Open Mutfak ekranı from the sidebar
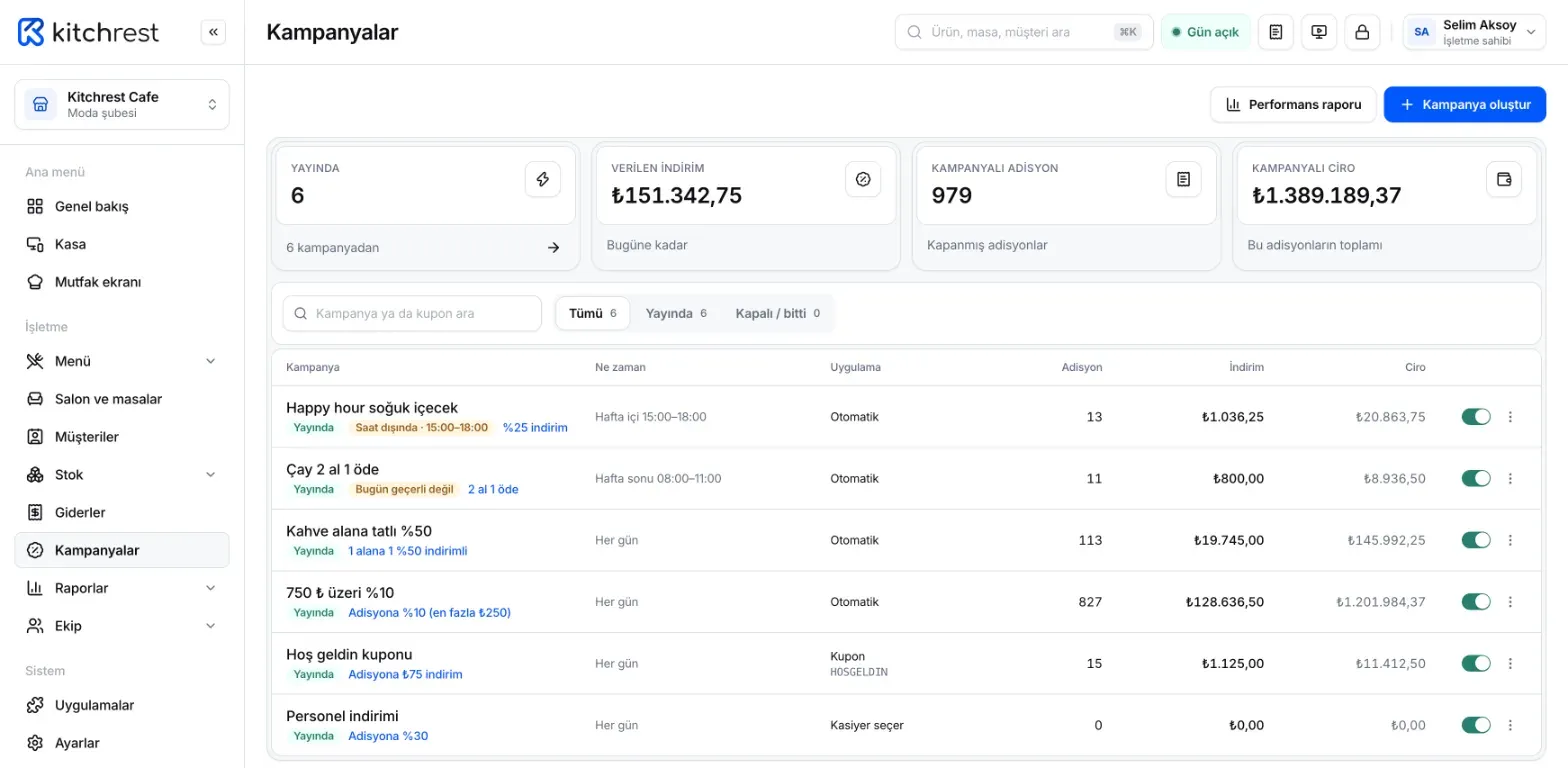Viewport: 1568px width, 768px height. [122, 282]
